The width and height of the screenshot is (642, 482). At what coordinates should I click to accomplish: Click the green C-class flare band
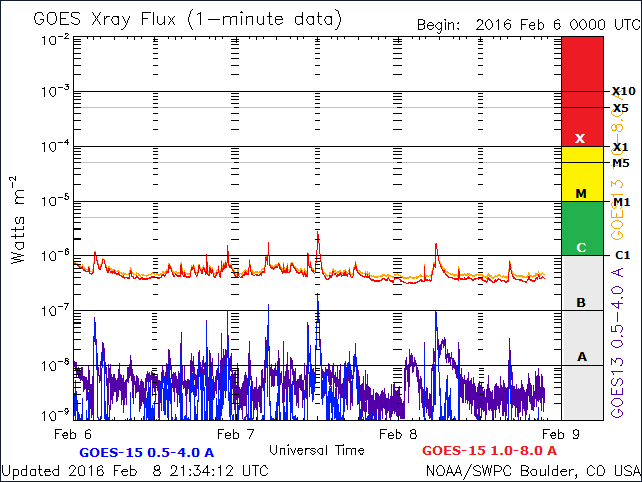(582, 229)
